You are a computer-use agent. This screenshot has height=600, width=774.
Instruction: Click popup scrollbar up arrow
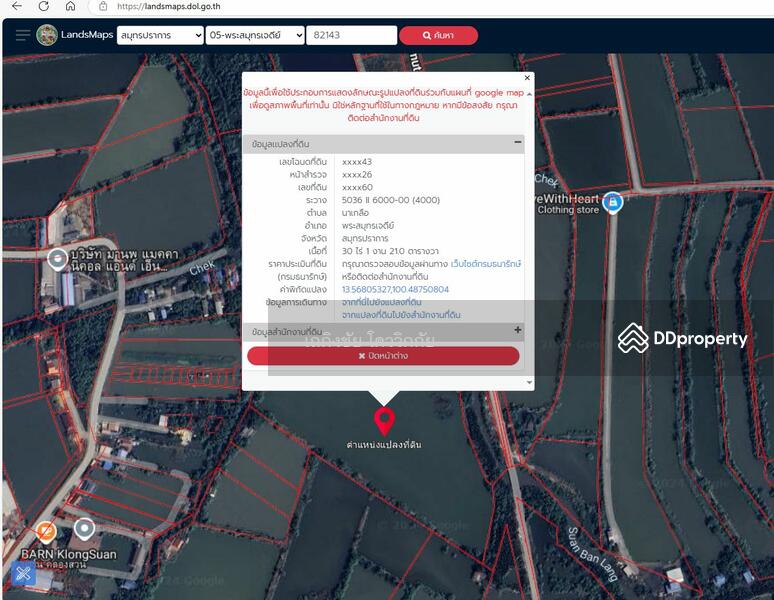point(529,94)
